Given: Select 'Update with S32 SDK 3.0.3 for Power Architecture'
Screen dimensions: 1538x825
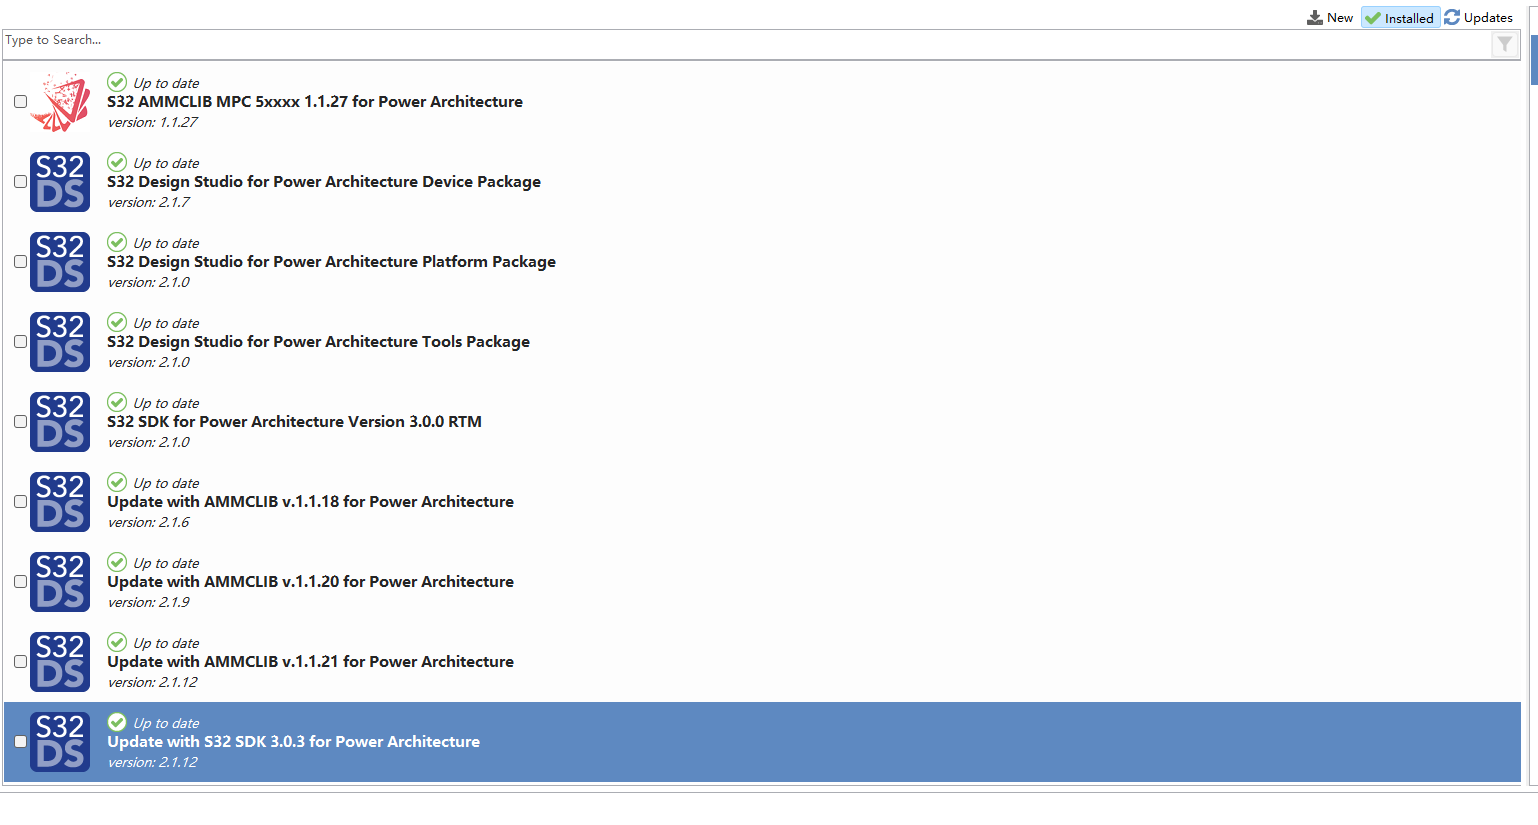Looking at the screenshot, I should [x=293, y=742].
